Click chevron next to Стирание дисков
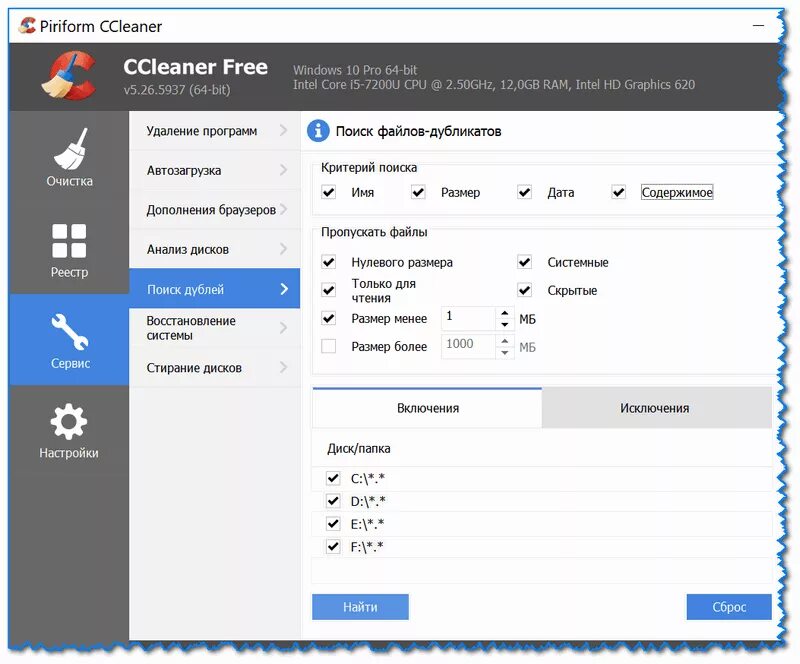The width and height of the screenshot is (800, 664). tap(284, 367)
